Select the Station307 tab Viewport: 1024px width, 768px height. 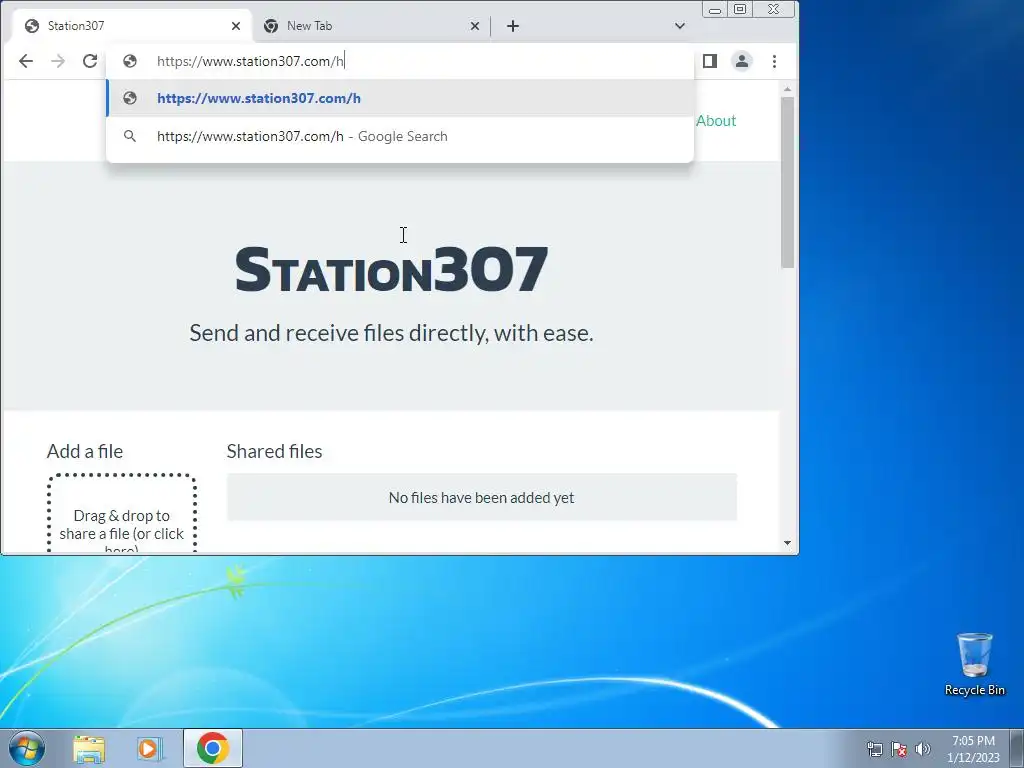click(133, 26)
